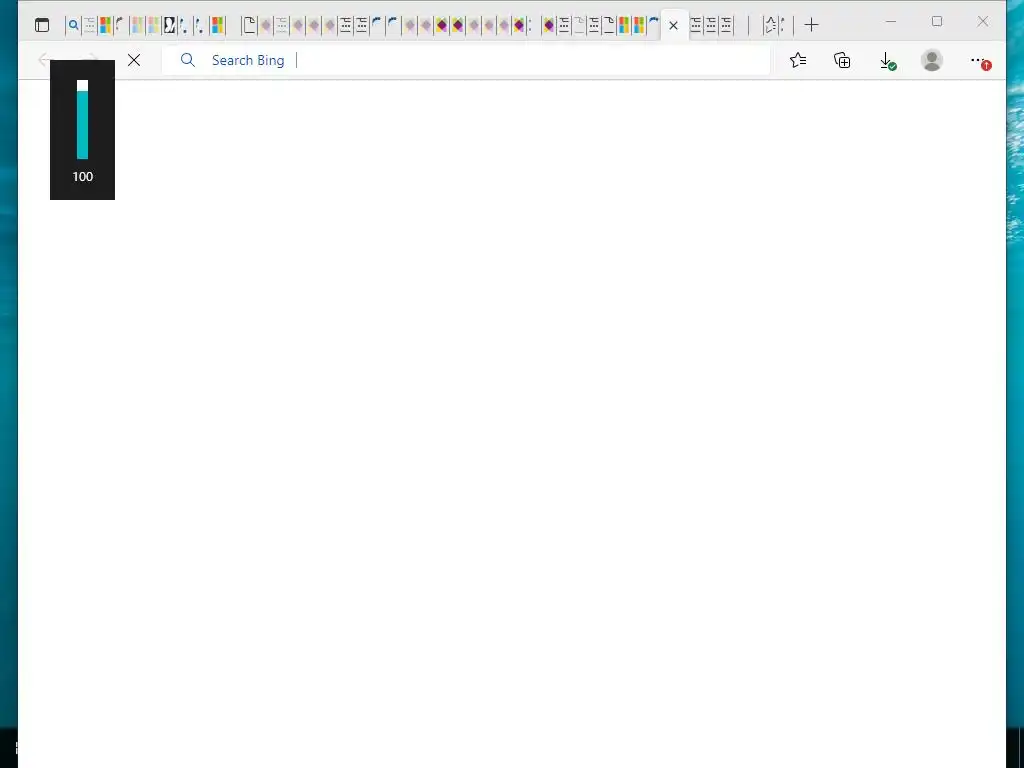The width and height of the screenshot is (1024, 768).
Task: Click the volume level slider bar
Action: 82,120
